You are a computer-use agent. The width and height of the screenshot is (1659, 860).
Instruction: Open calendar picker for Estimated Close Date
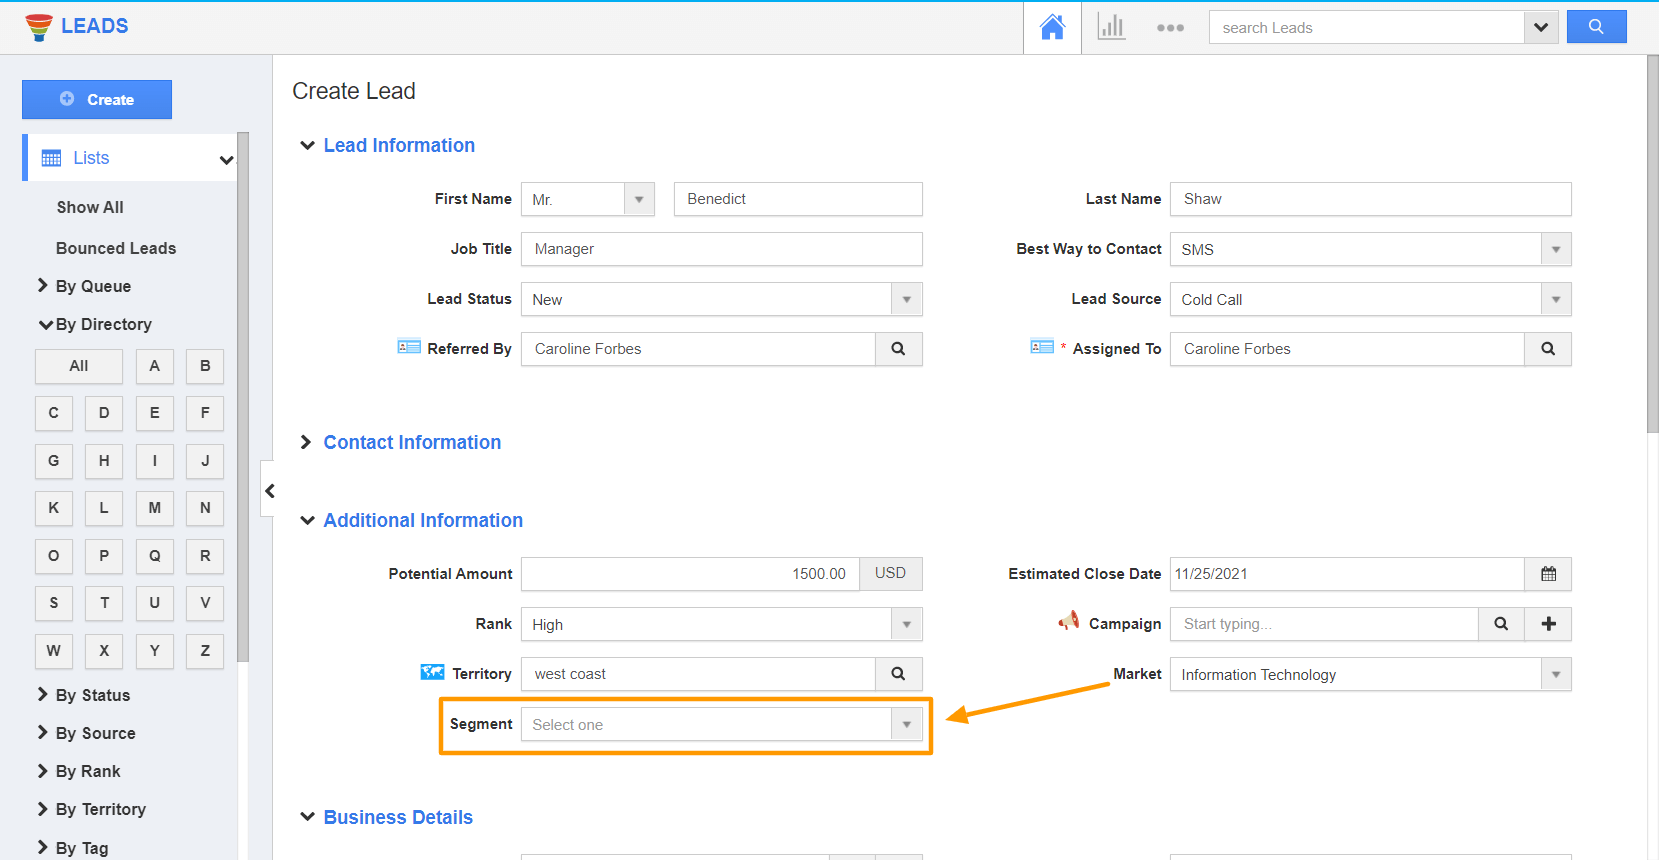[1548, 574]
